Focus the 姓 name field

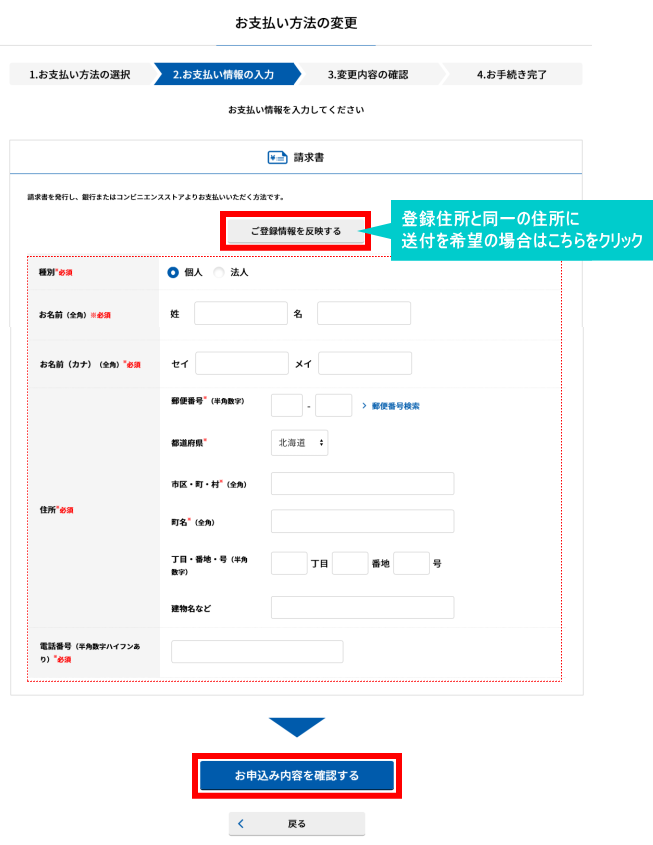(241, 313)
